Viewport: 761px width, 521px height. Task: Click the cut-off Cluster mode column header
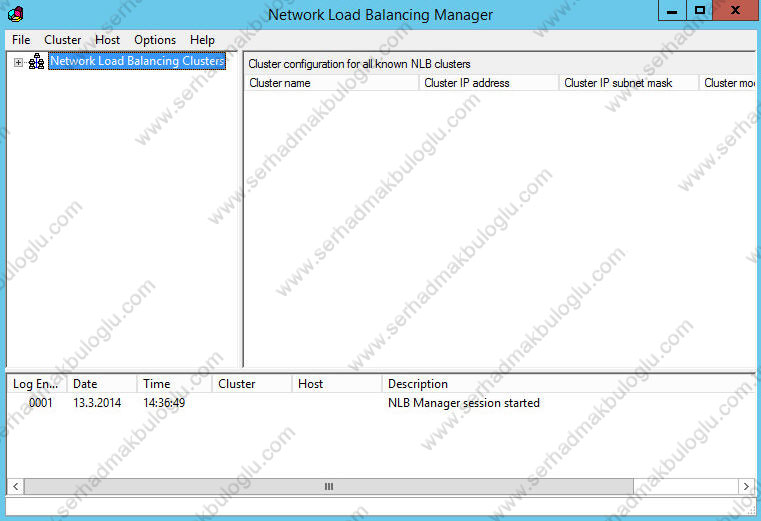728,83
